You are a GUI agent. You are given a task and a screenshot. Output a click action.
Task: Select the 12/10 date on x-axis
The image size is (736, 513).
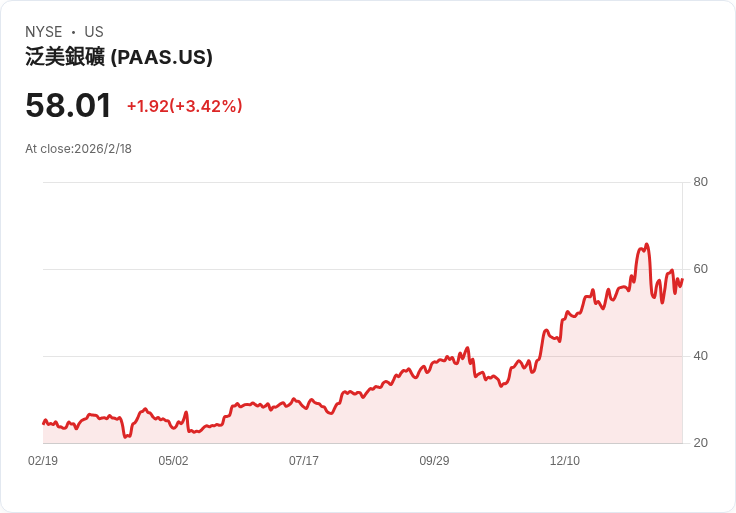pyautogui.click(x=565, y=461)
